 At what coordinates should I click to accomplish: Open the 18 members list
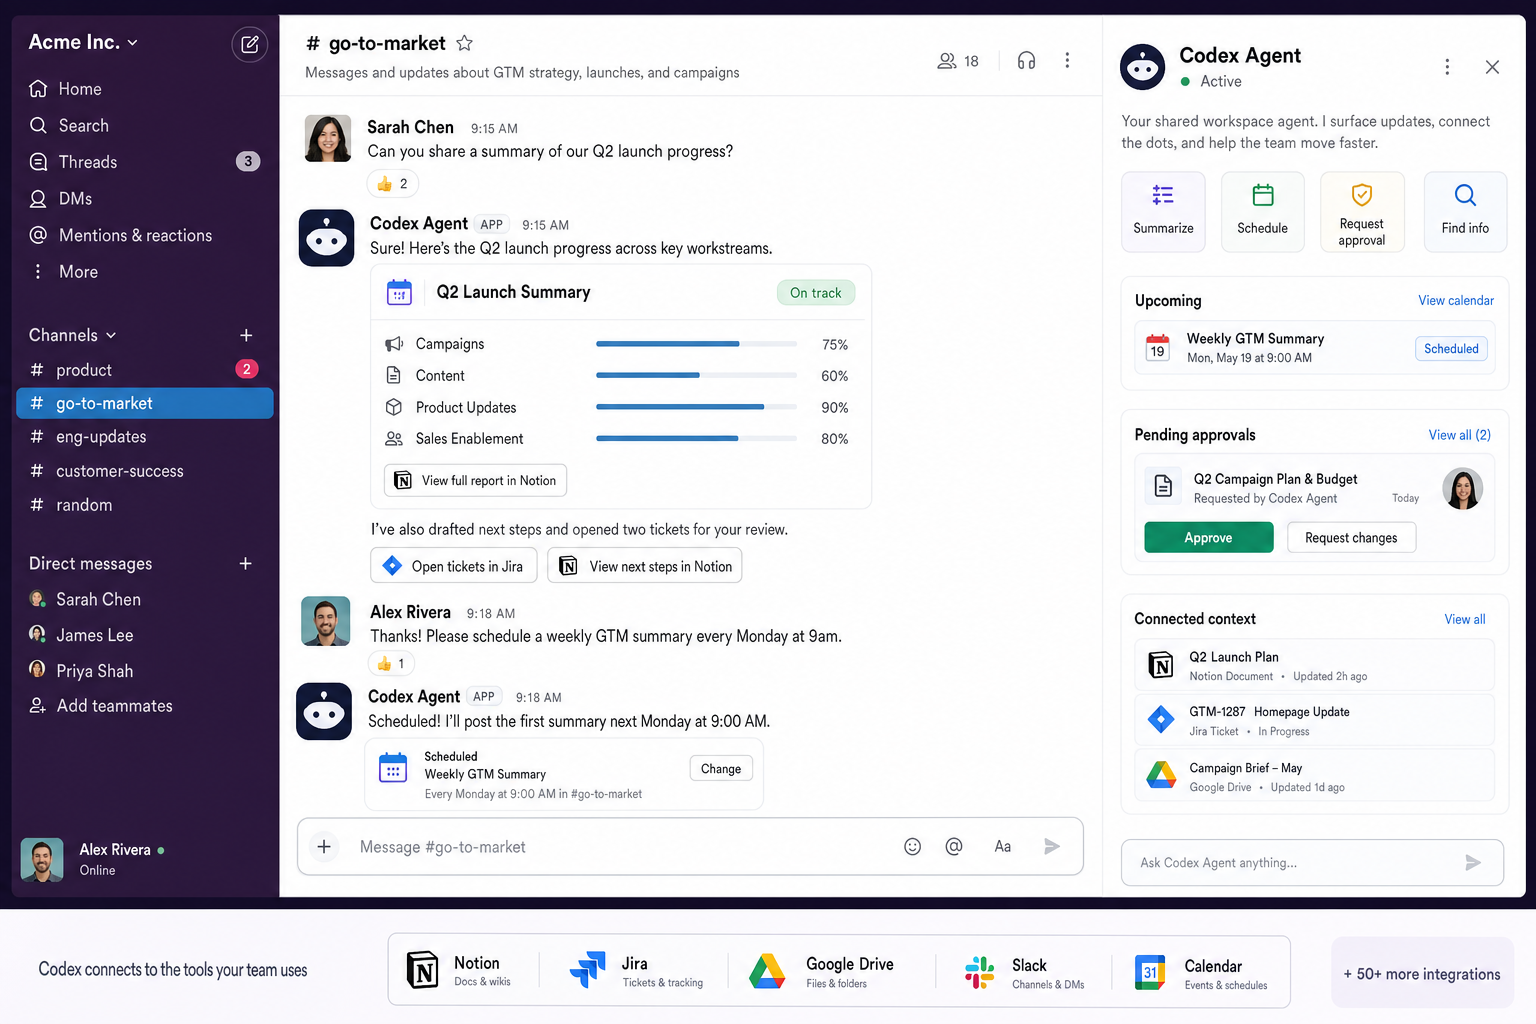pyautogui.click(x=958, y=61)
